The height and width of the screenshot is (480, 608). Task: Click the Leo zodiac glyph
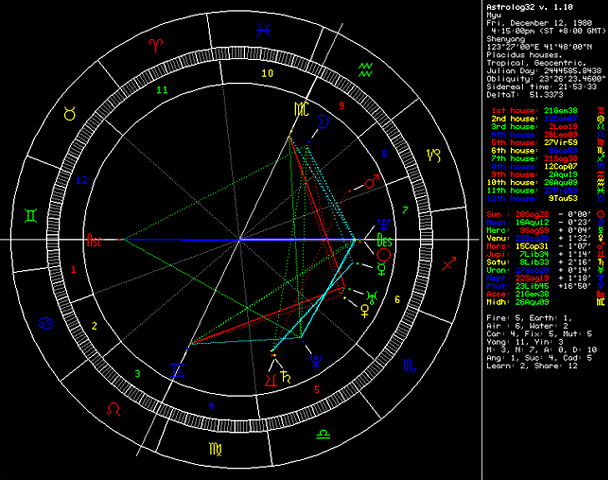[114, 409]
